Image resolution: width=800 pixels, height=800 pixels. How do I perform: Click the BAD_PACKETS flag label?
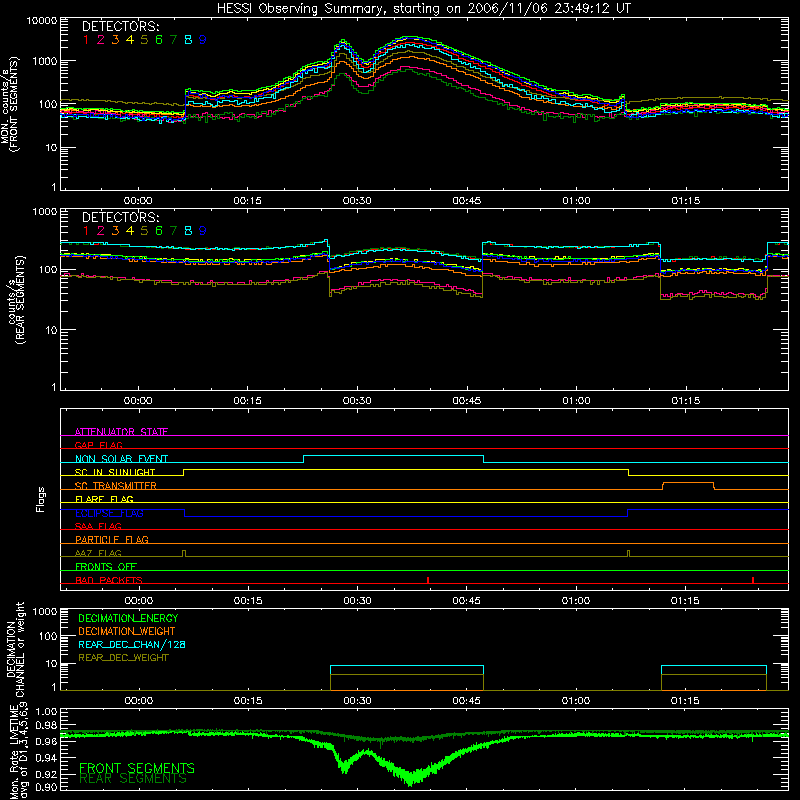[109, 580]
